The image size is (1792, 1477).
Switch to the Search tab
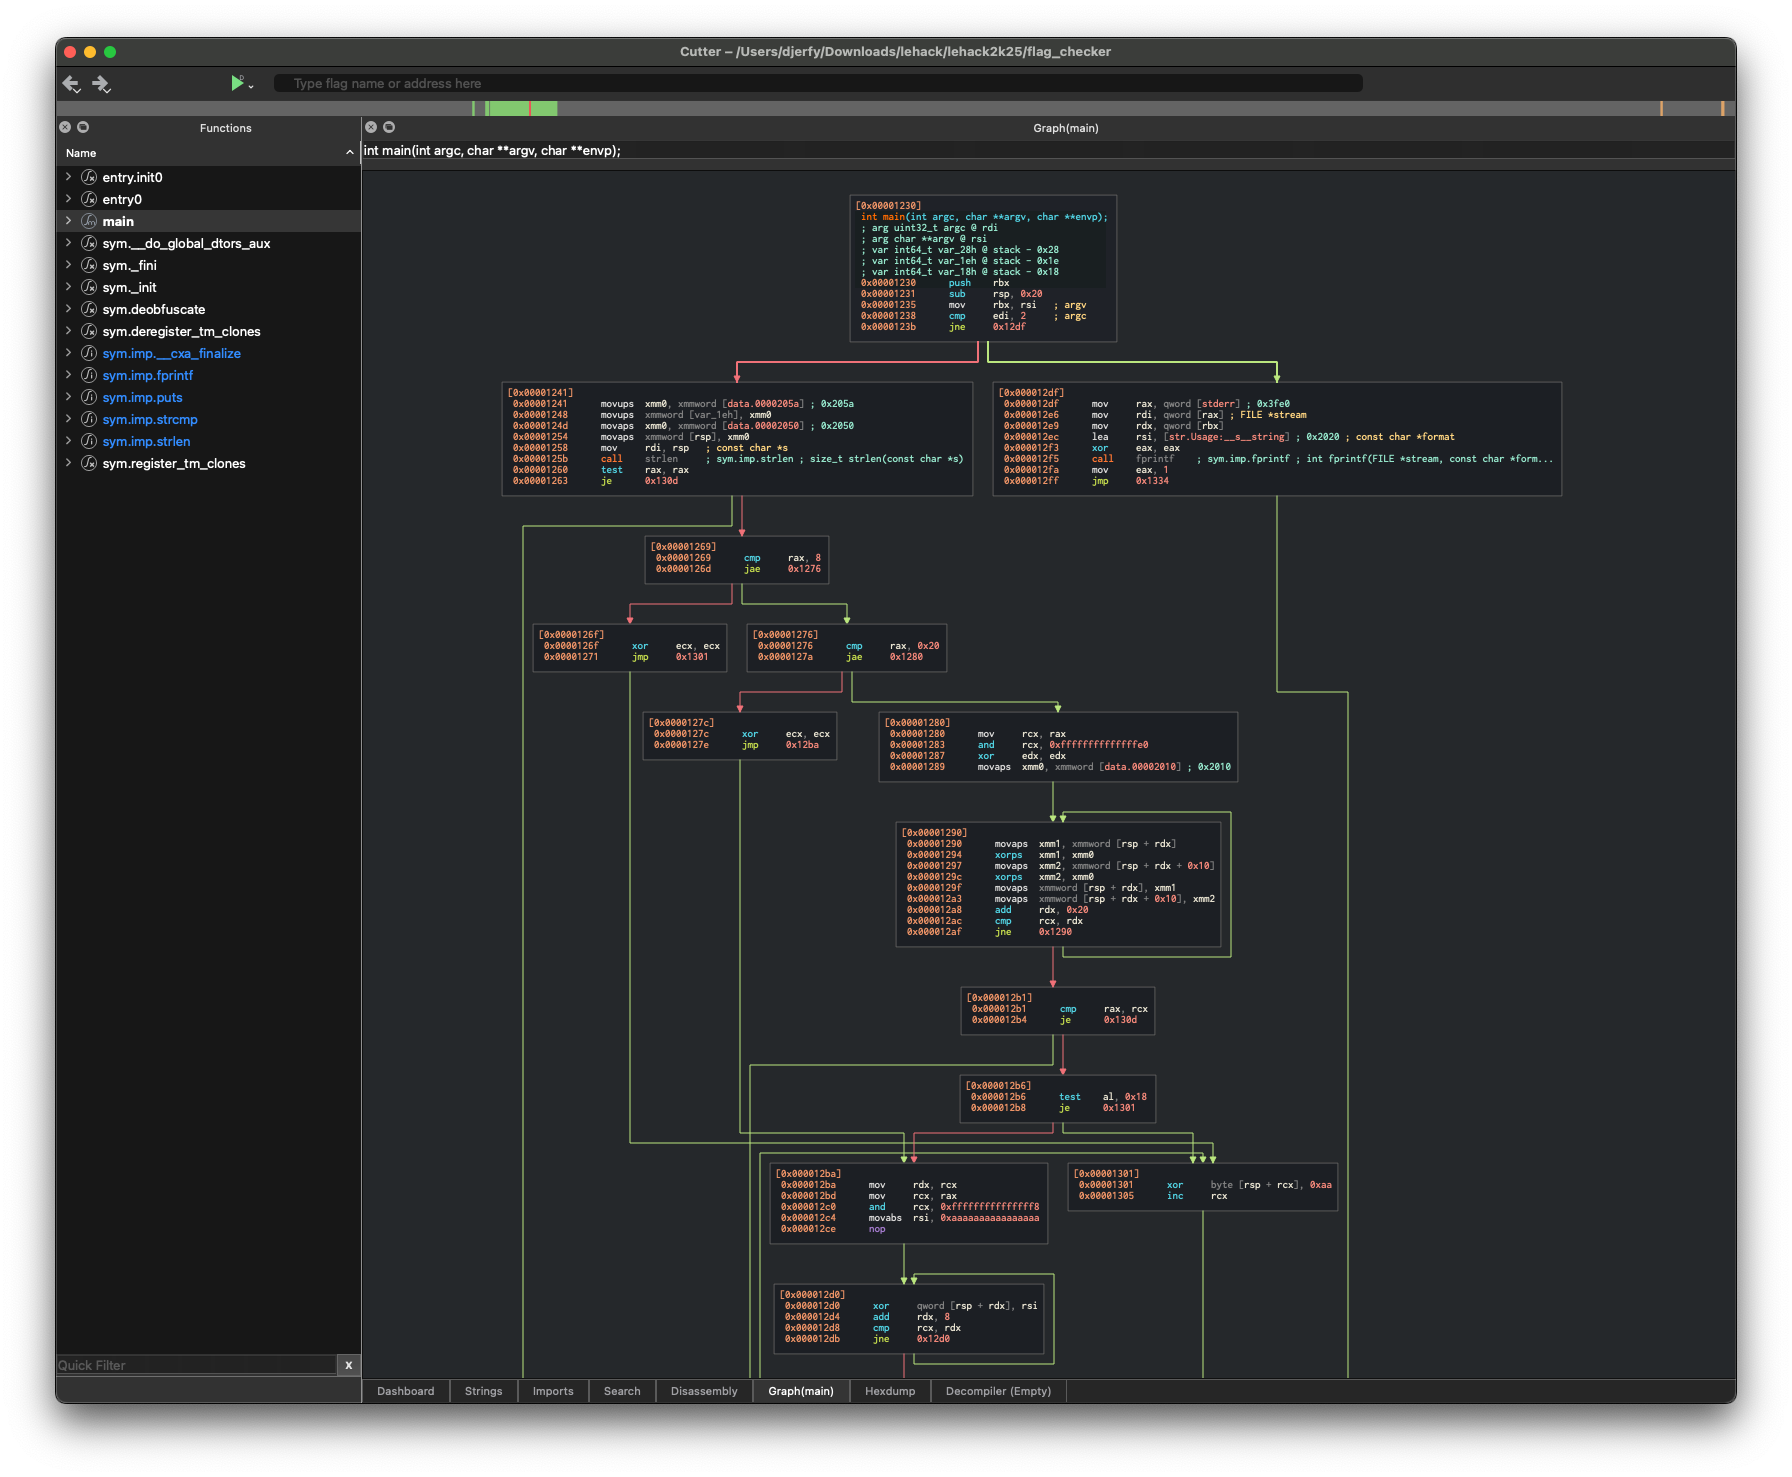point(622,1391)
